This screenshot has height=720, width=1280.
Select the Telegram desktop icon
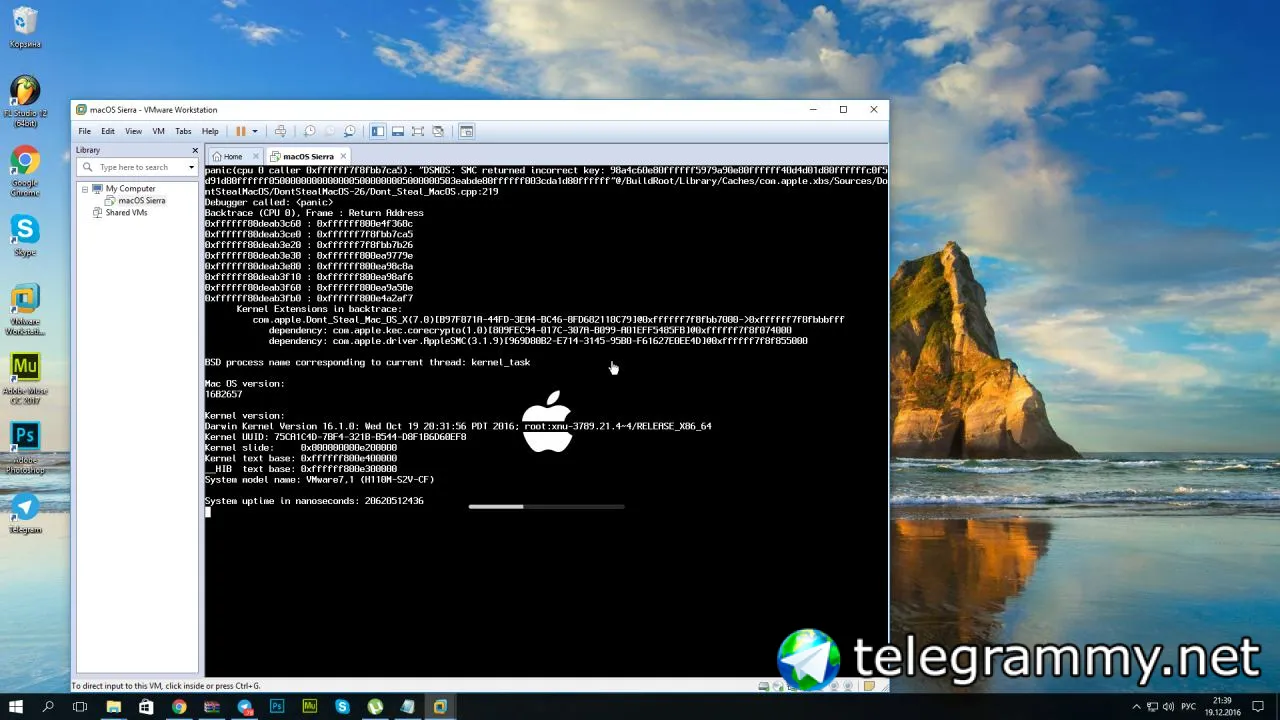25,513
